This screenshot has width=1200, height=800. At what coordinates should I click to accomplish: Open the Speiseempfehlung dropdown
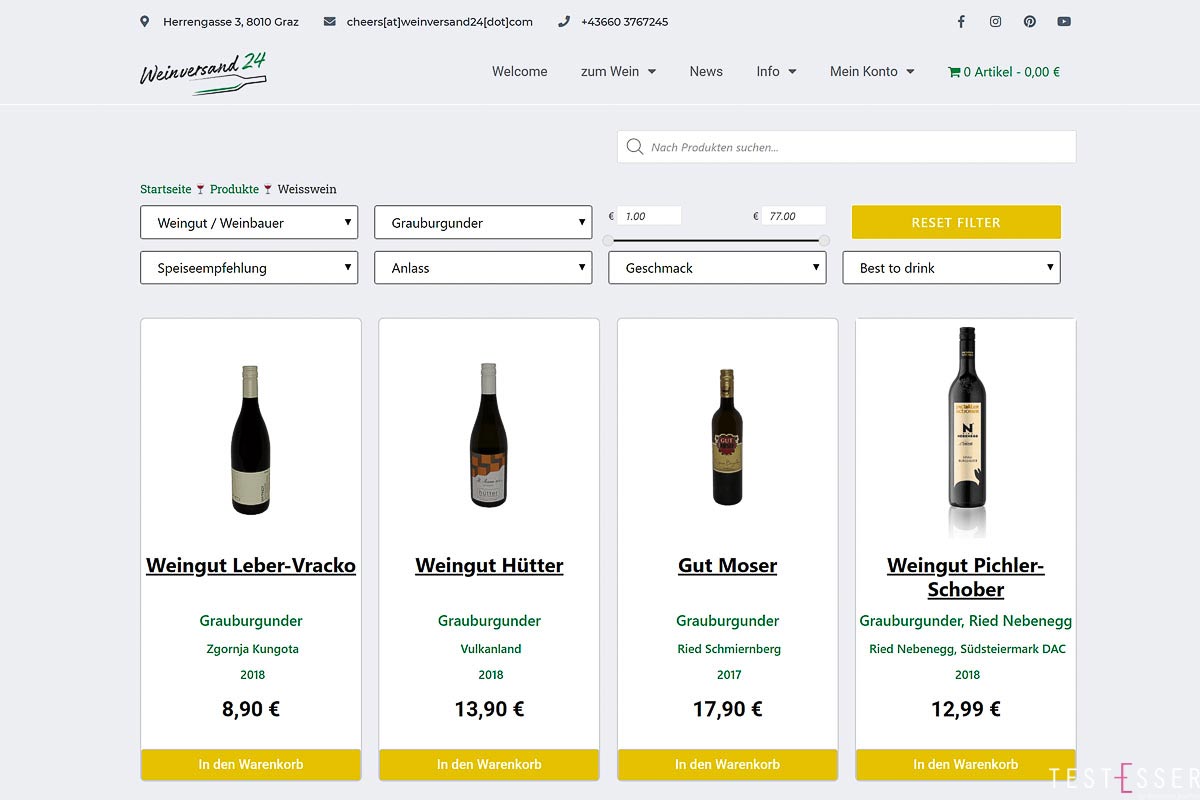point(249,267)
